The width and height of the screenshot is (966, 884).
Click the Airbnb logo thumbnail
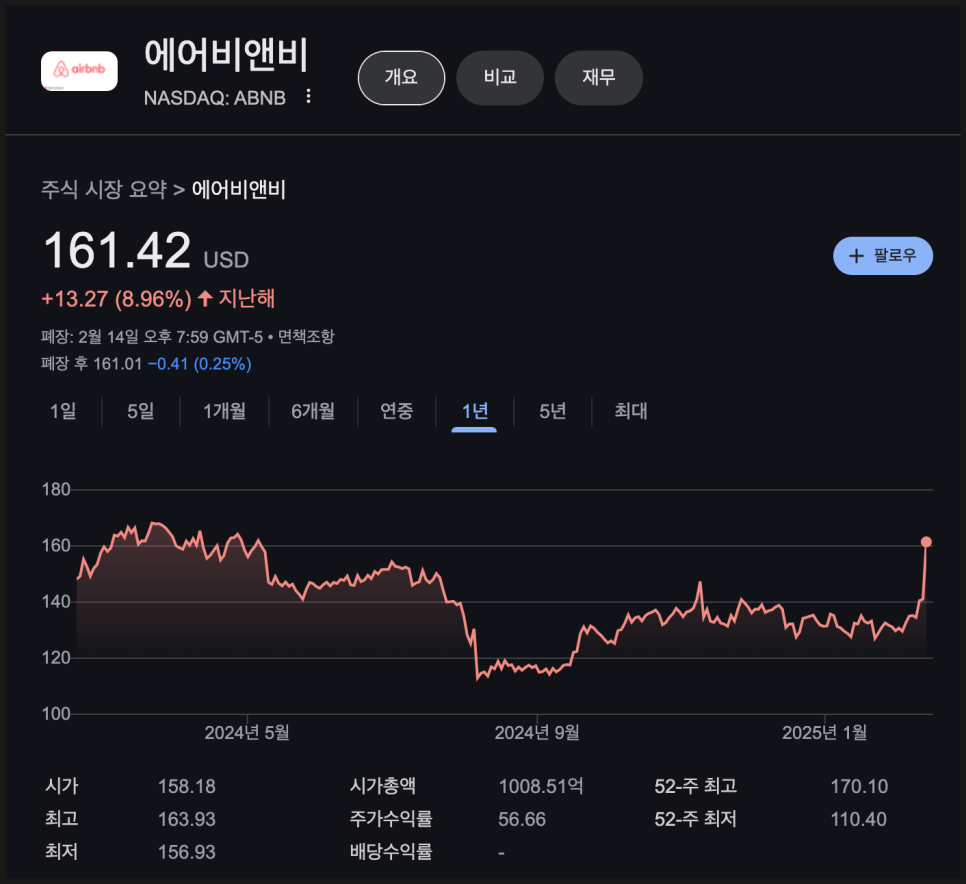[x=79, y=71]
